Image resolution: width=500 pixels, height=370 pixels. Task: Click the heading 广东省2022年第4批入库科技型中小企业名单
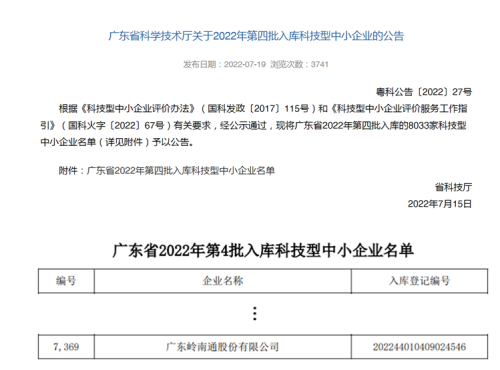263,251
